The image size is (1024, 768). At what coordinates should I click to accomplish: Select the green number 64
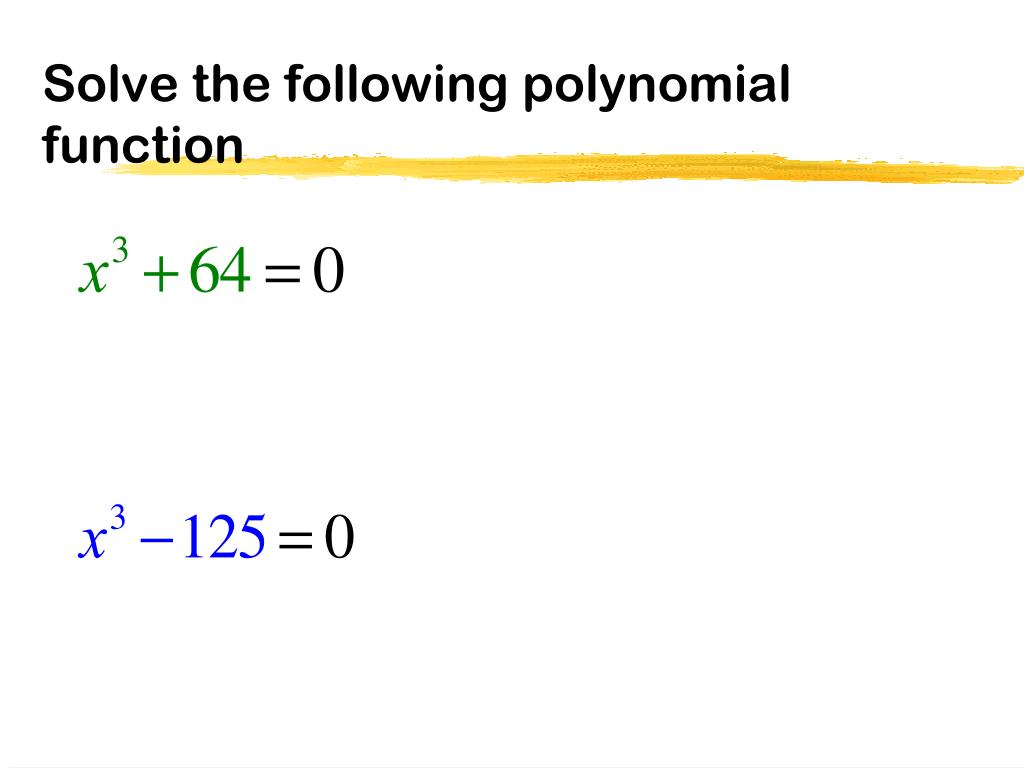click(x=219, y=269)
